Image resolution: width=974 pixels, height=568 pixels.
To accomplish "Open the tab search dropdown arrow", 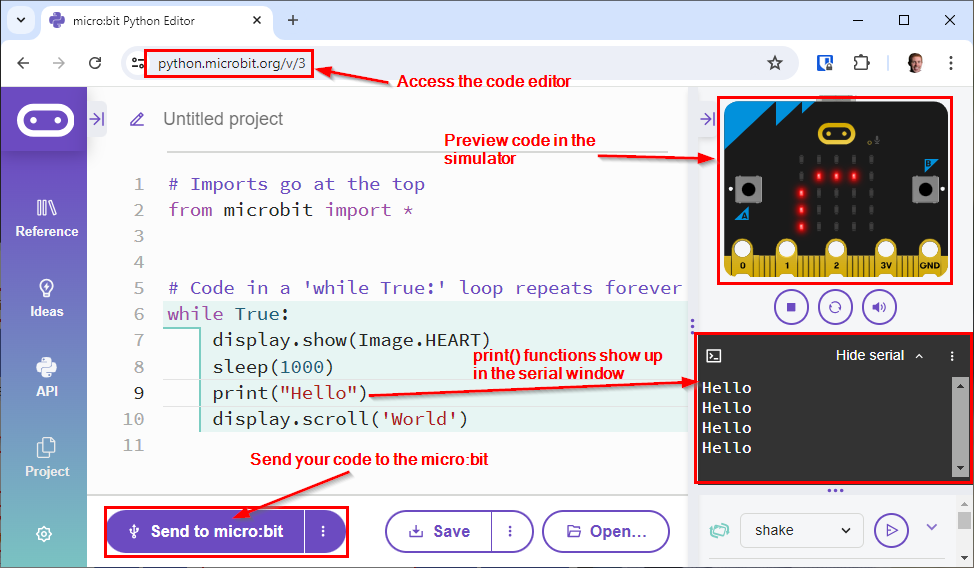I will click(20, 20).
